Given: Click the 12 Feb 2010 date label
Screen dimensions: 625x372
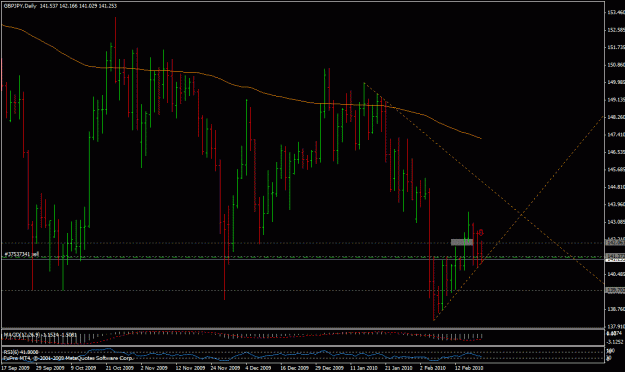Looking at the screenshot, I should click(x=469, y=368).
